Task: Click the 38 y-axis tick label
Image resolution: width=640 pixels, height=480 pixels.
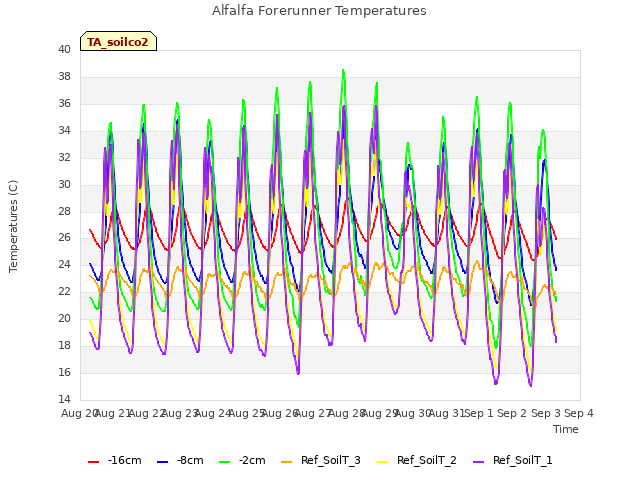Action: point(64,76)
